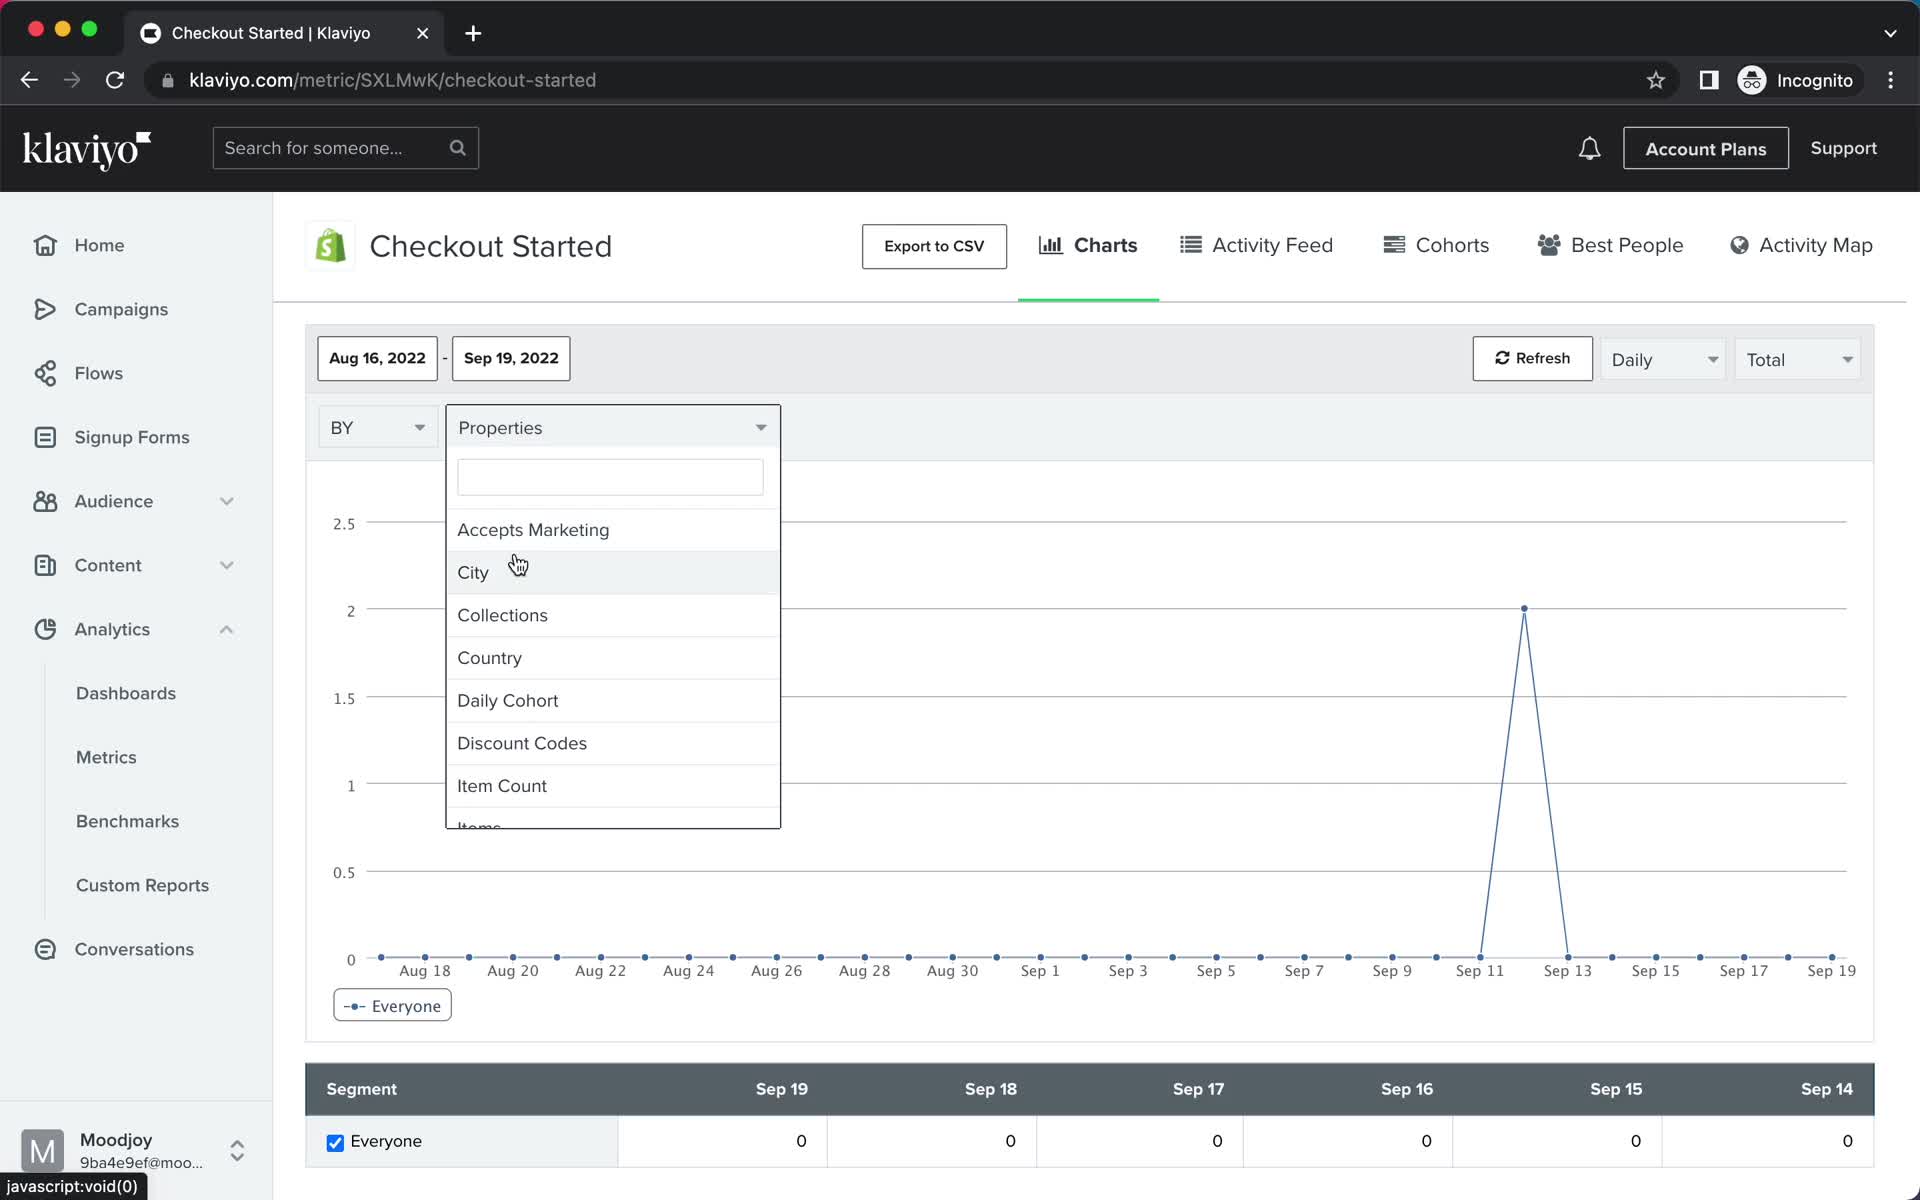The width and height of the screenshot is (1920, 1200).
Task: Open the Total measure dropdown
Action: tap(1798, 360)
